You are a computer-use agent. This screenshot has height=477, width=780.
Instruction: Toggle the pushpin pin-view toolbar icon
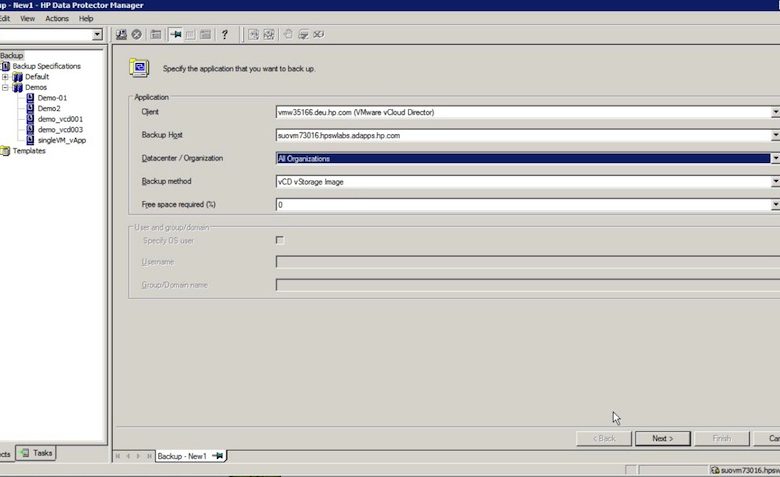(175, 34)
